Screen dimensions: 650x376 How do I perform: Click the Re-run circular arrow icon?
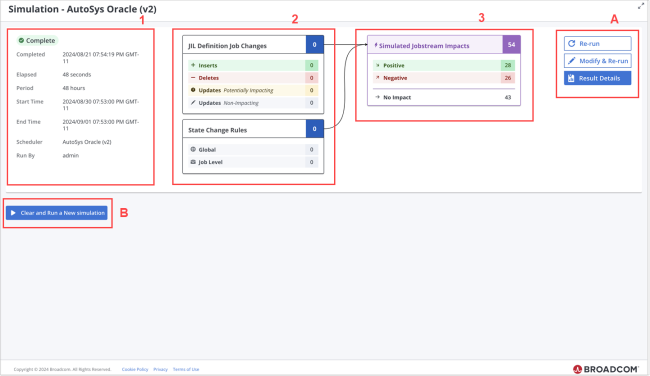pos(572,44)
